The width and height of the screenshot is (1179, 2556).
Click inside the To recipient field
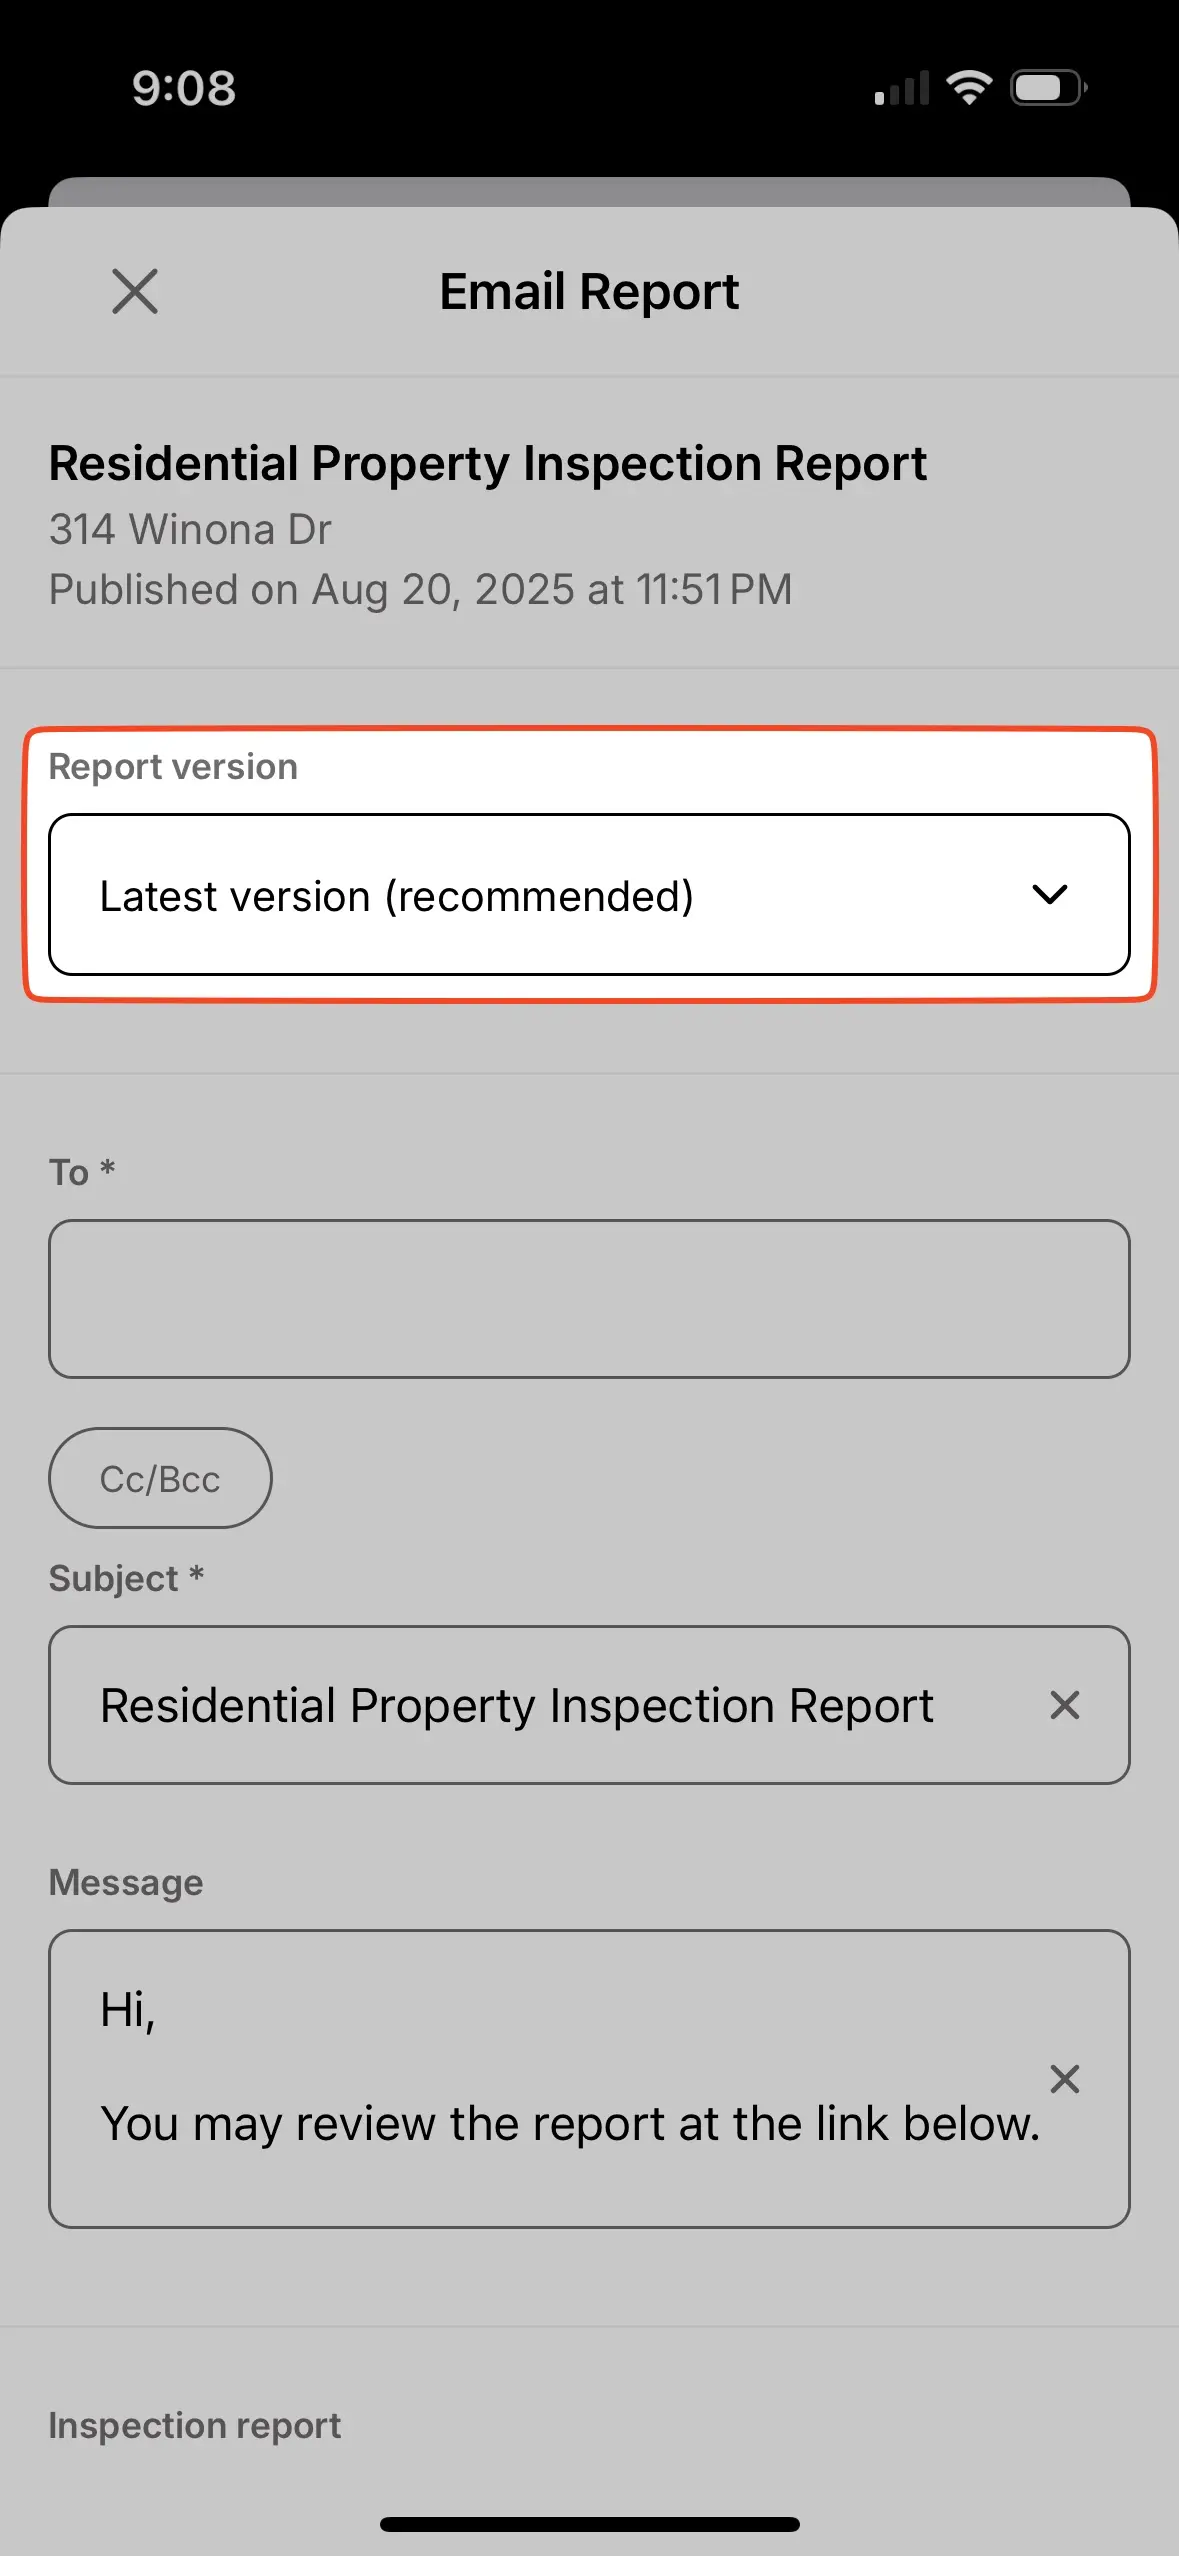(x=588, y=1298)
